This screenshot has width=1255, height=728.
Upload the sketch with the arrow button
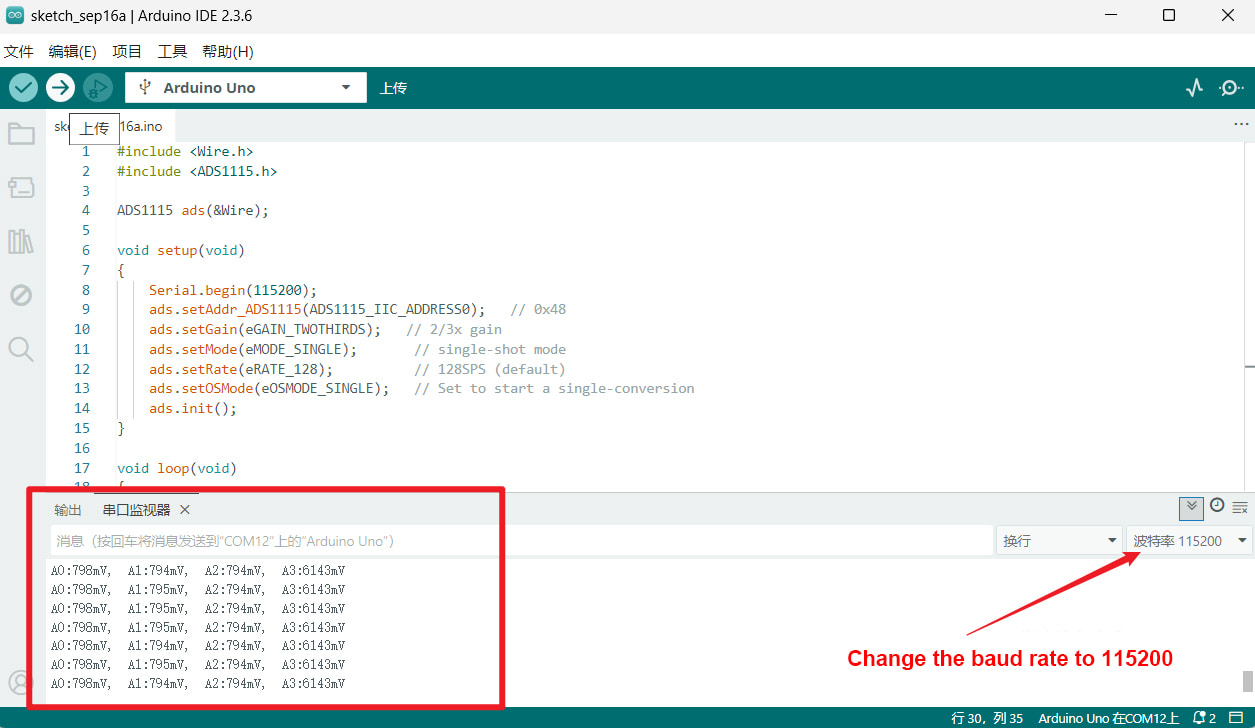[x=61, y=88]
